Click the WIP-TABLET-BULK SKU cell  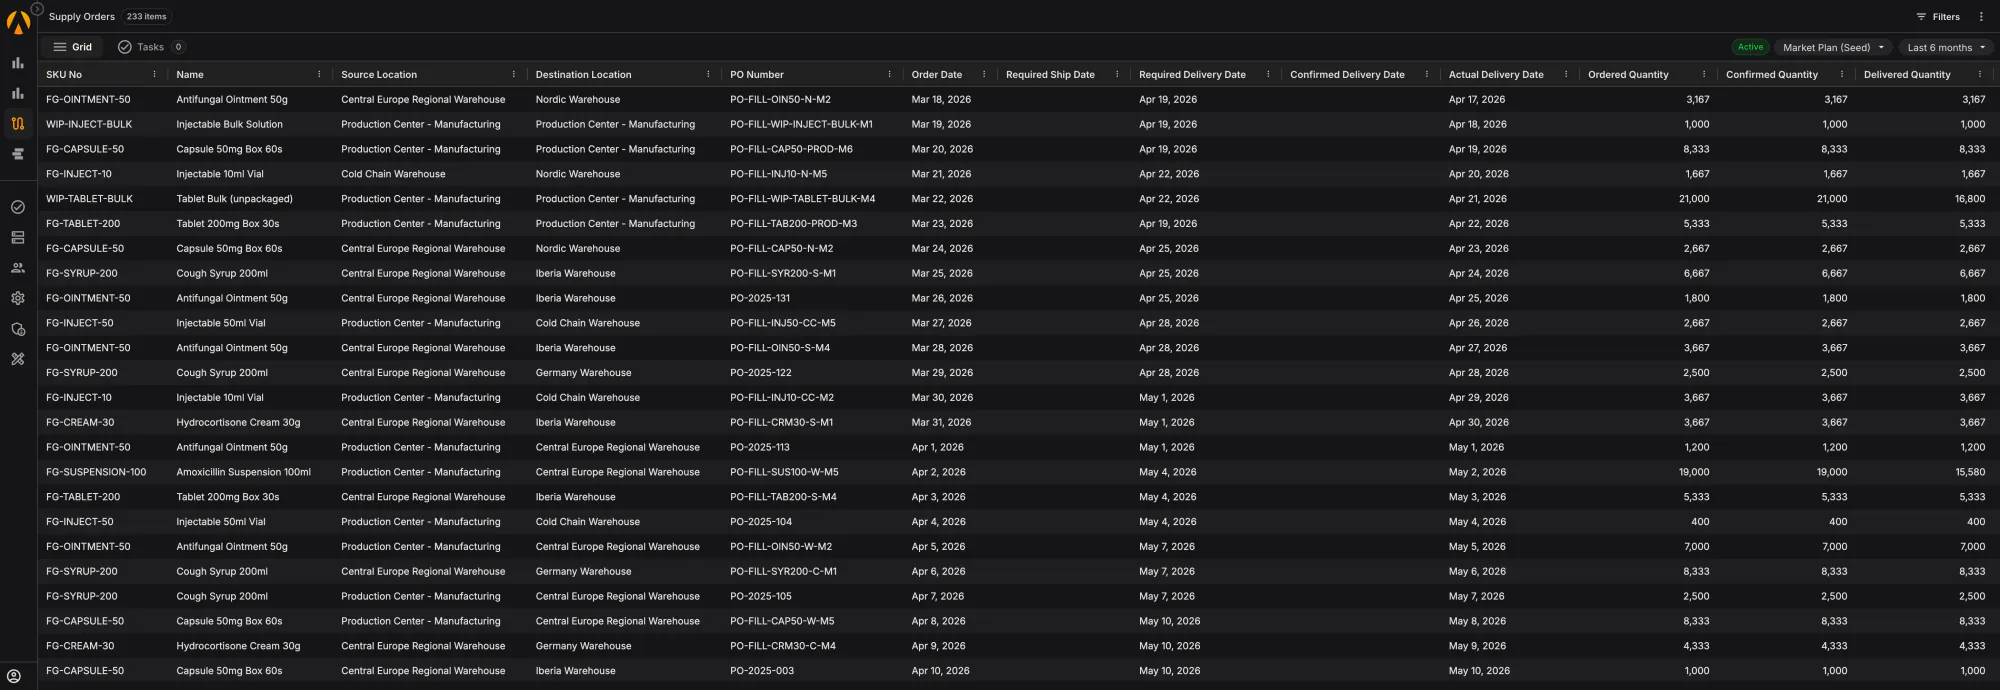(x=89, y=199)
